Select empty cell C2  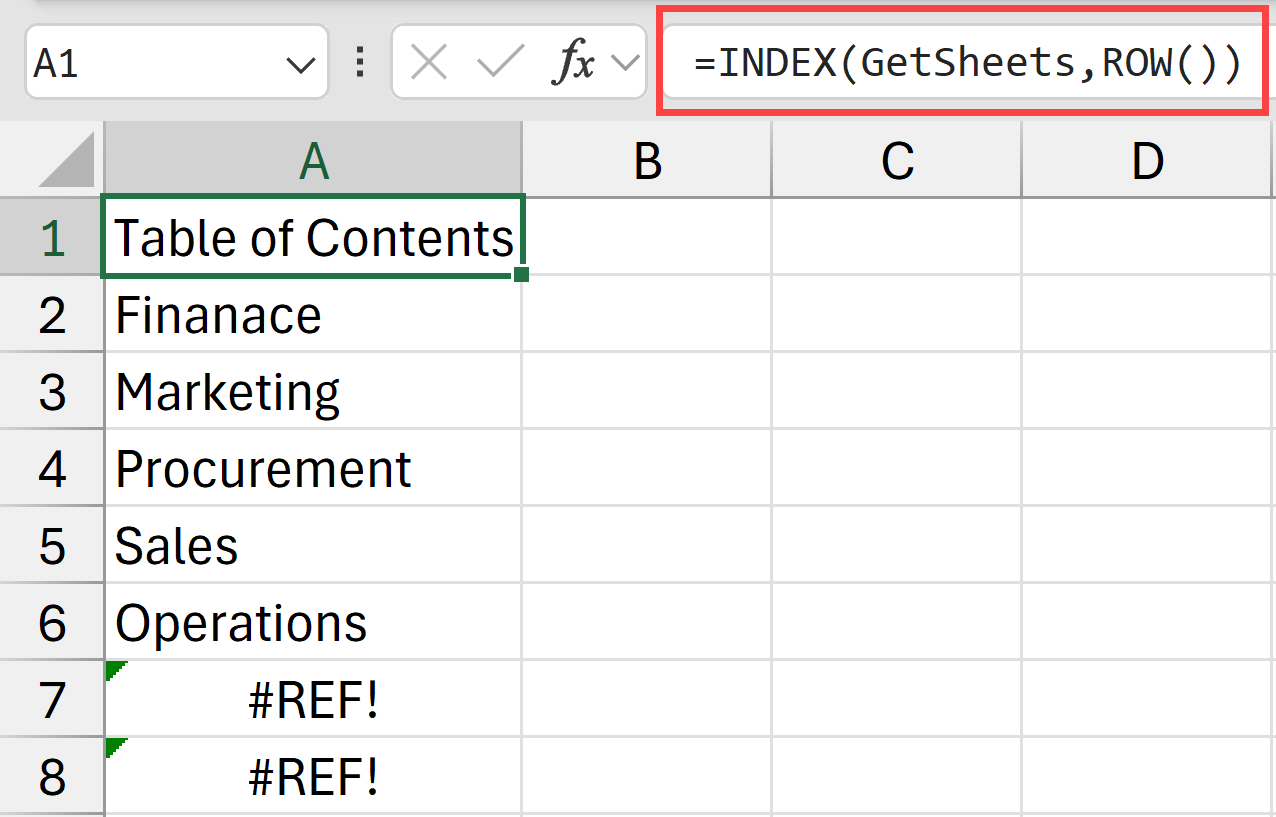[x=897, y=314]
